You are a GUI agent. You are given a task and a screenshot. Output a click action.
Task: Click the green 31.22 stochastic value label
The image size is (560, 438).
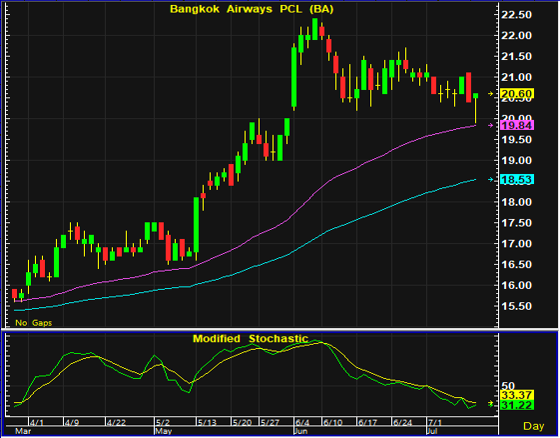(517, 405)
